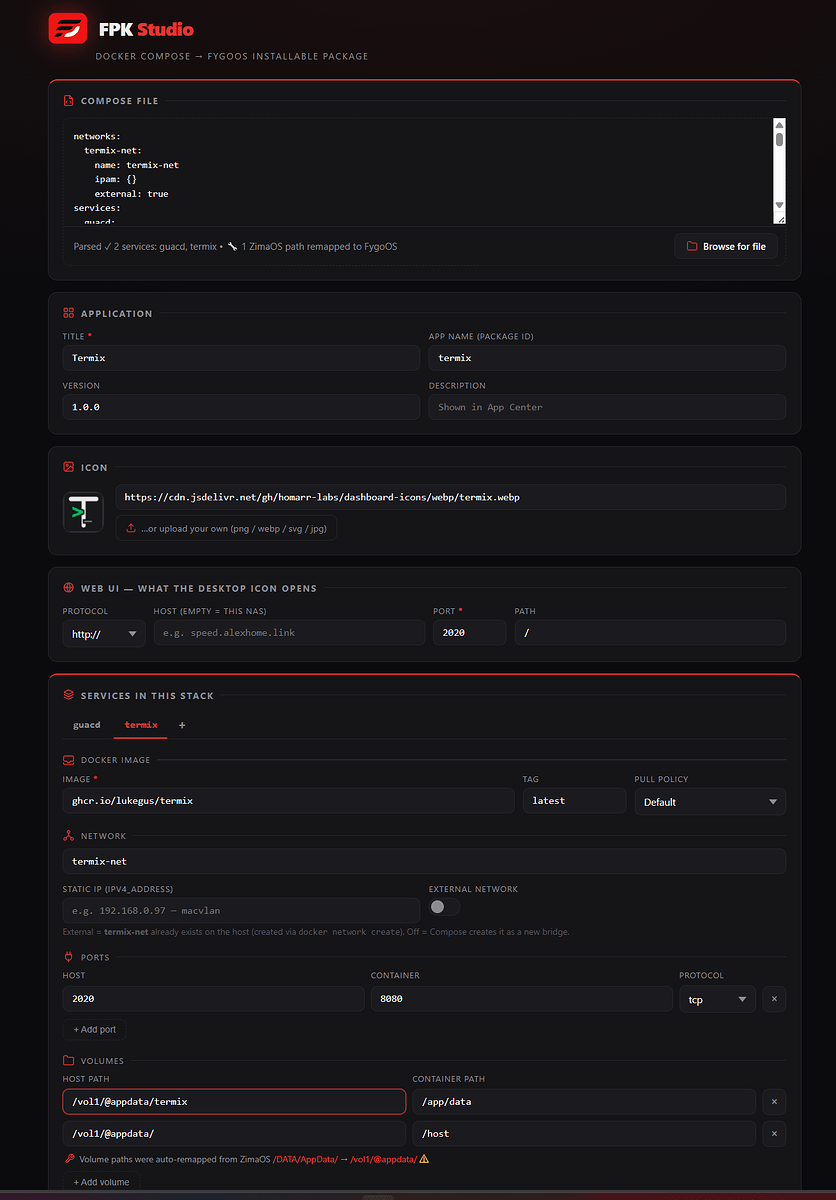This screenshot has width=836, height=1200.
Task: Click the Network section icon
Action: tap(68, 836)
